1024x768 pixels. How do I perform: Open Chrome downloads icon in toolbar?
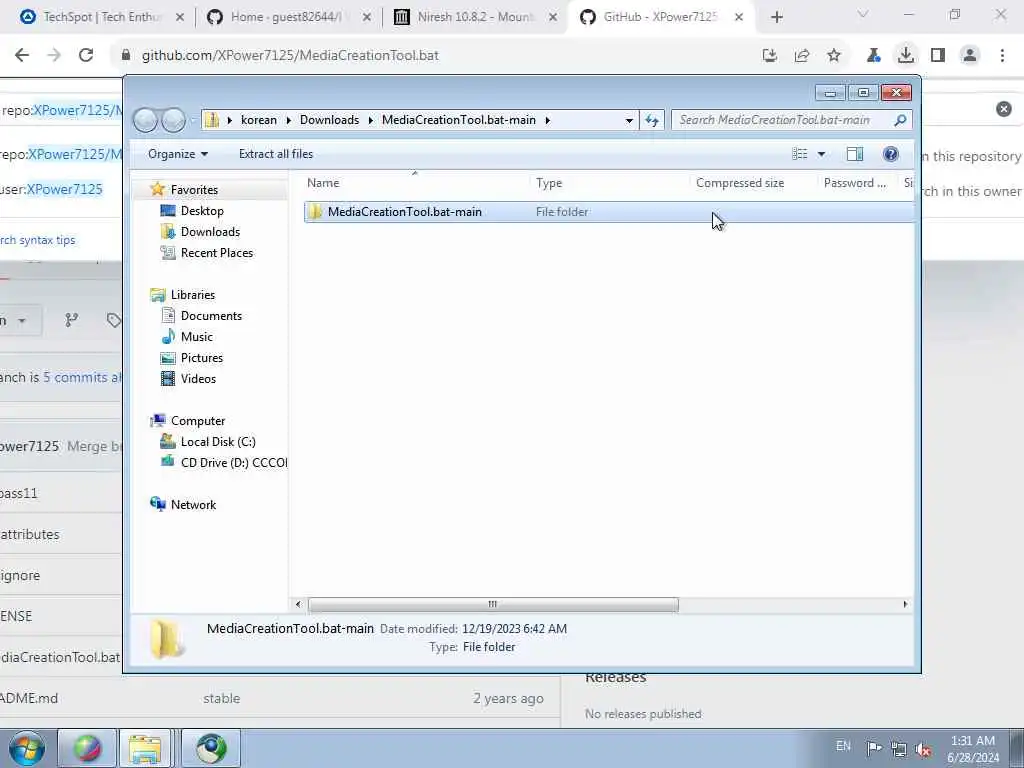pyautogui.click(x=906, y=56)
